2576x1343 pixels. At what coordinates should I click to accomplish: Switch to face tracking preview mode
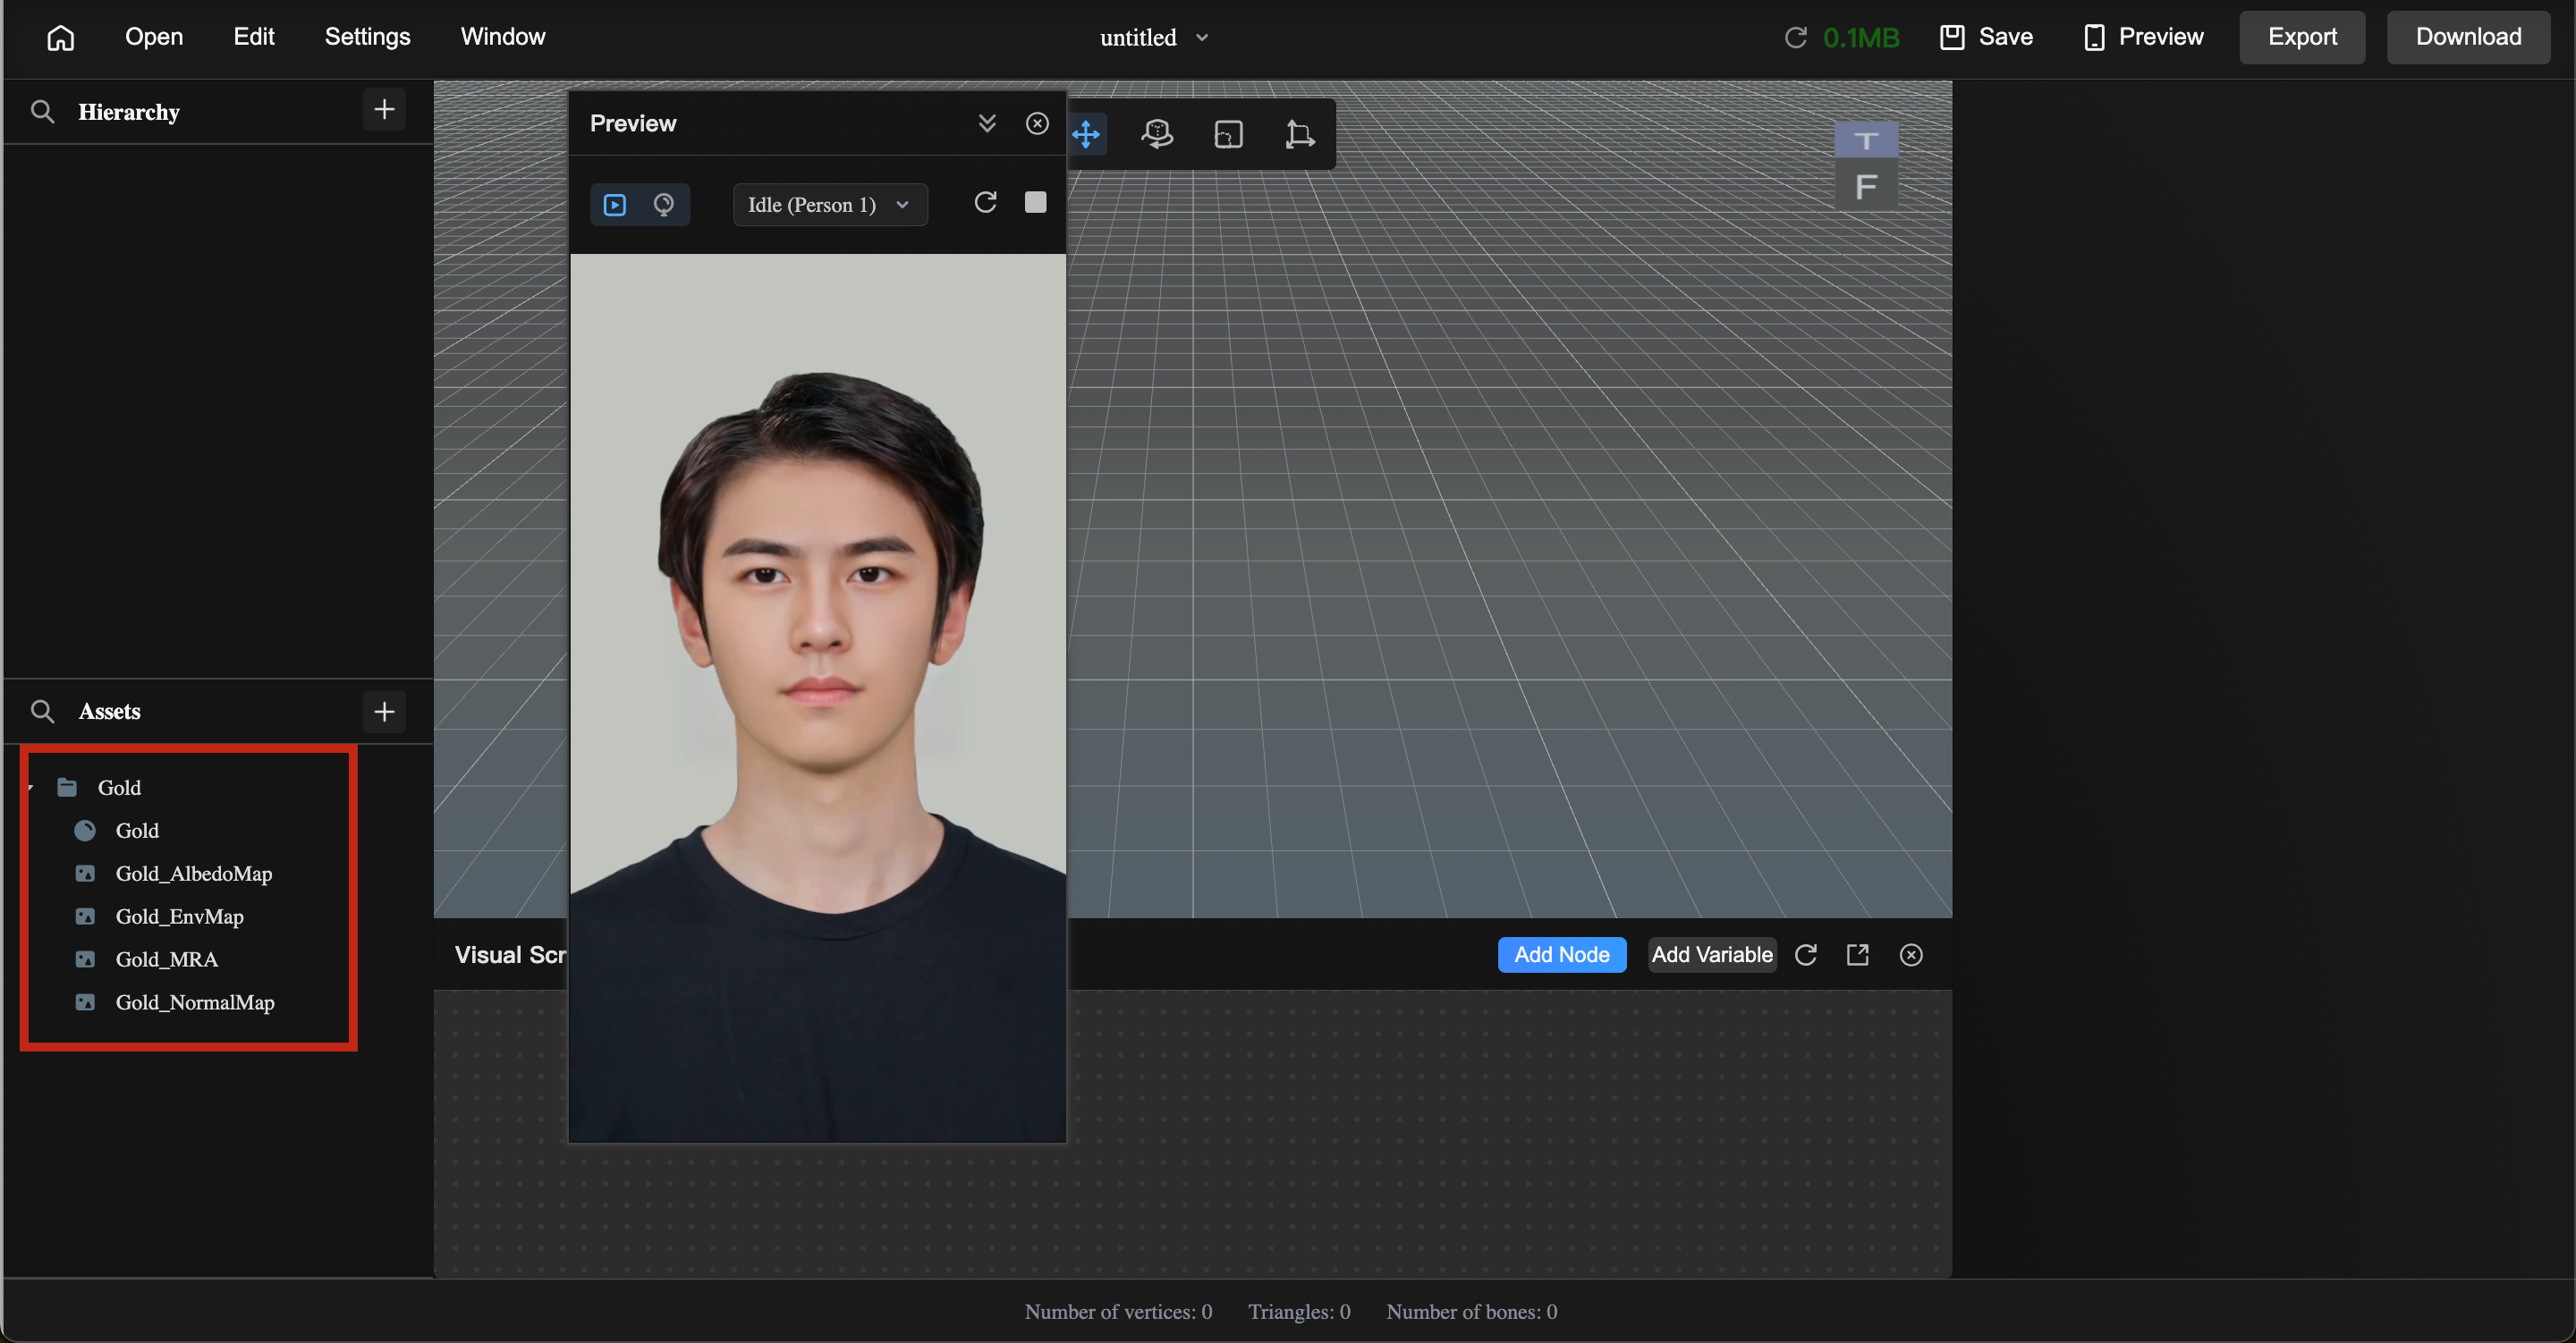click(664, 205)
